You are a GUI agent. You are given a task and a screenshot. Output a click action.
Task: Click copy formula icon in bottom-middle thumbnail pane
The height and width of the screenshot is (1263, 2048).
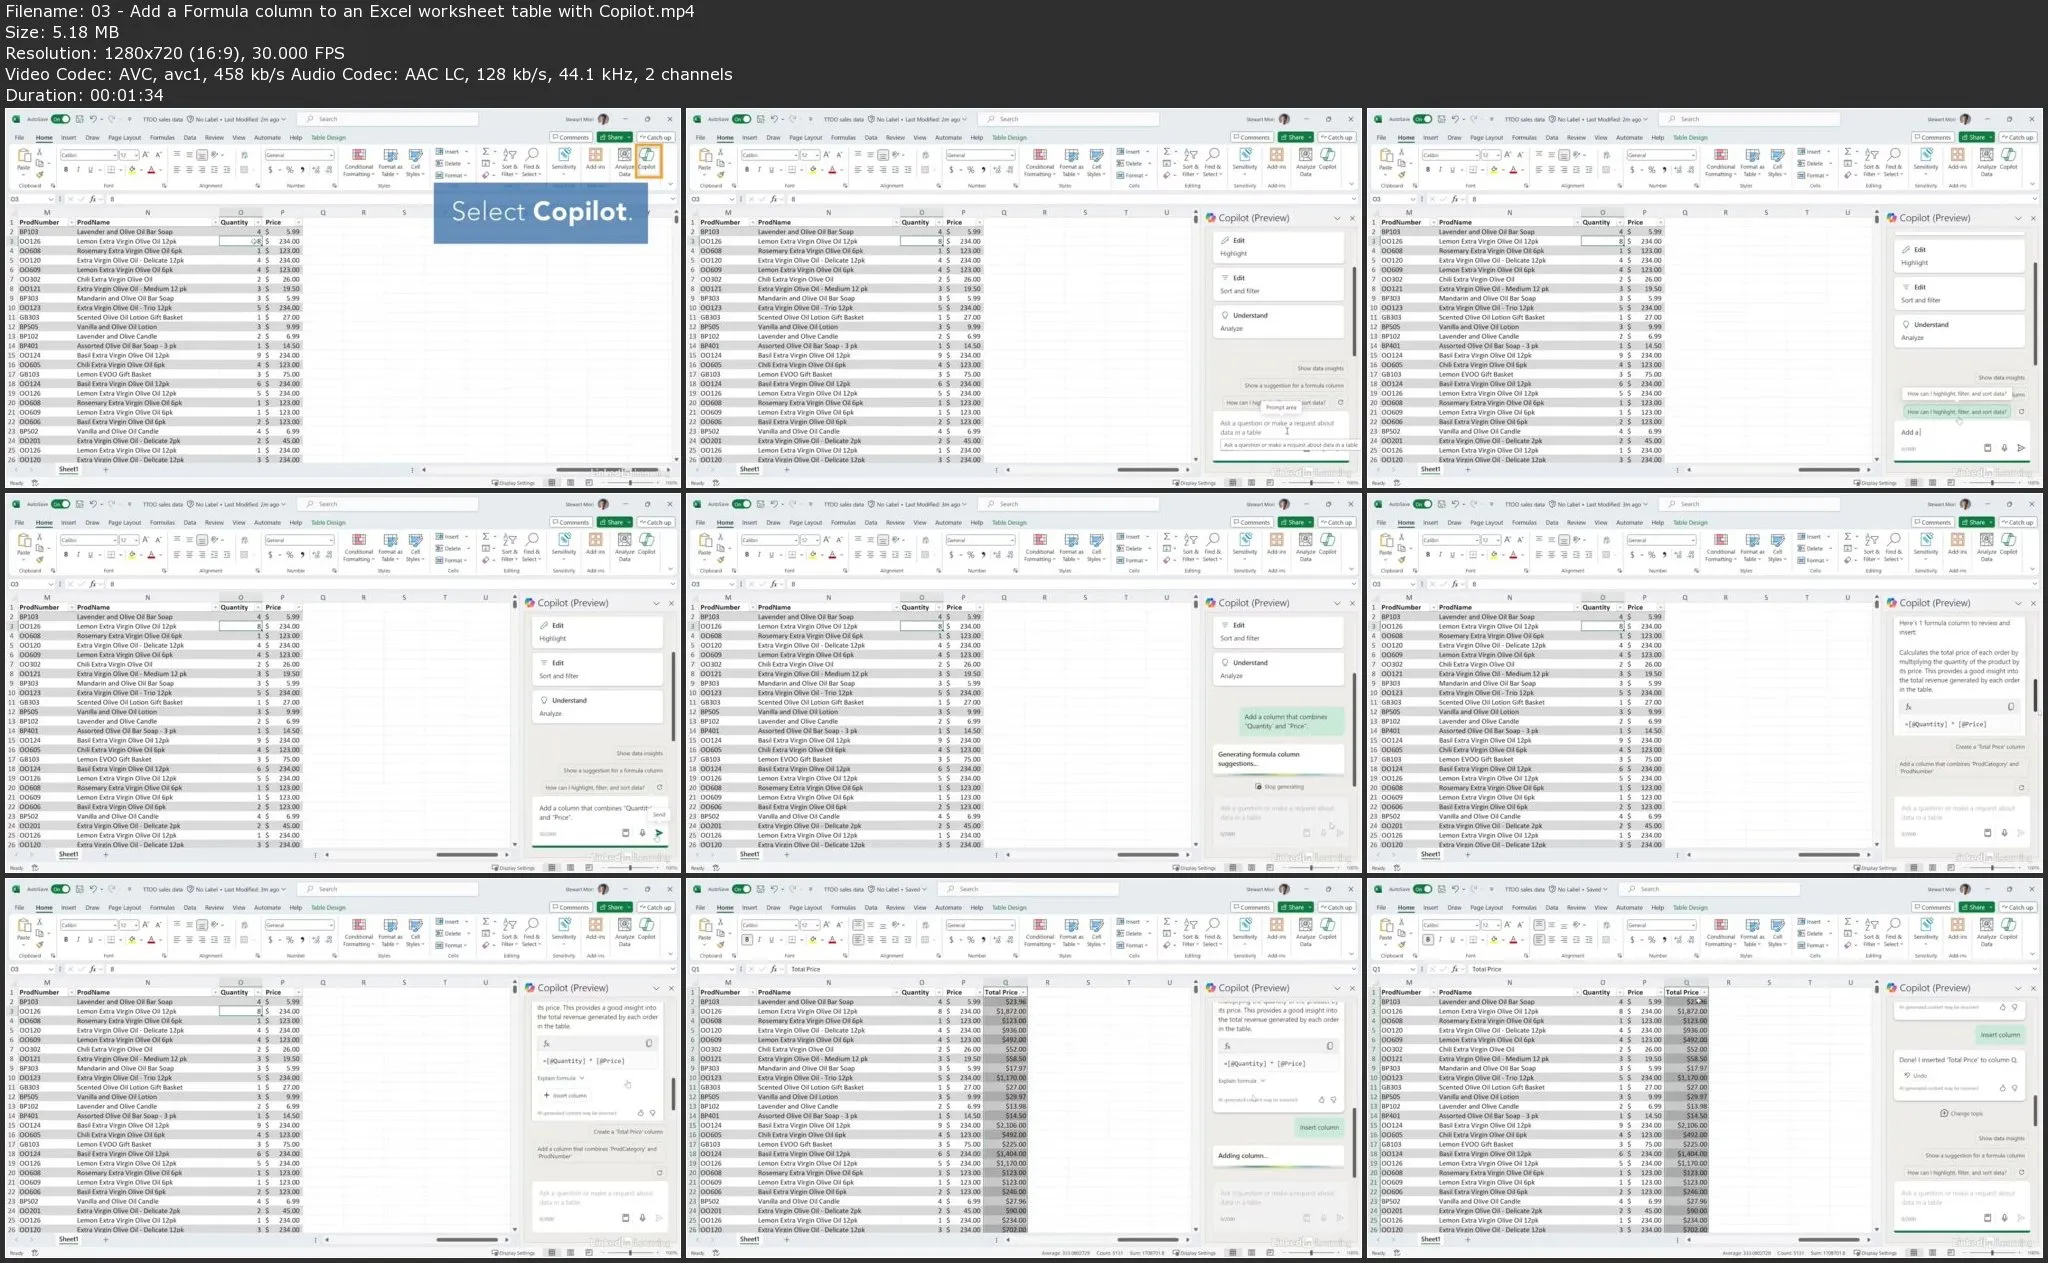click(x=1330, y=1046)
